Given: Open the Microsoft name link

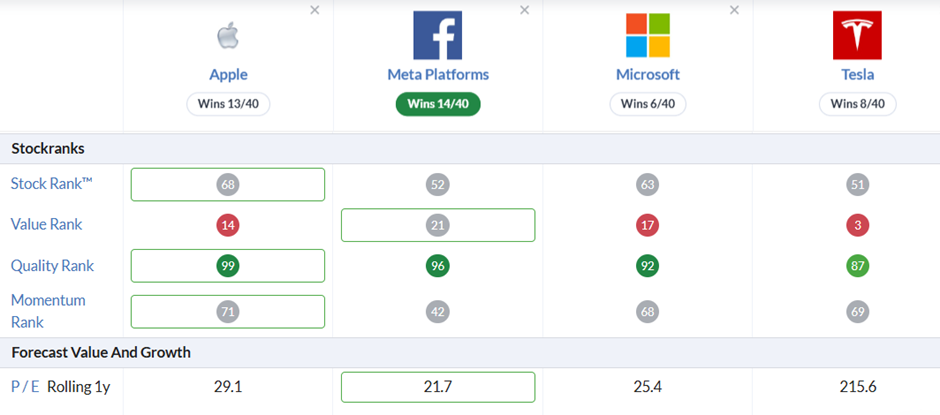Looking at the screenshot, I should [648, 75].
